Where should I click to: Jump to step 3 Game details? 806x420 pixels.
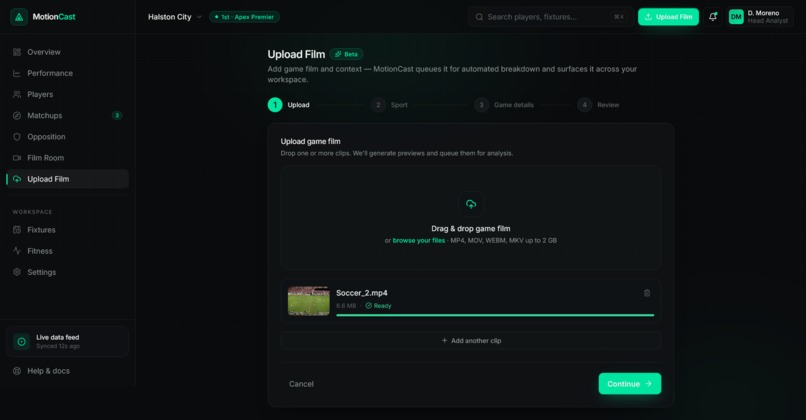coord(504,105)
